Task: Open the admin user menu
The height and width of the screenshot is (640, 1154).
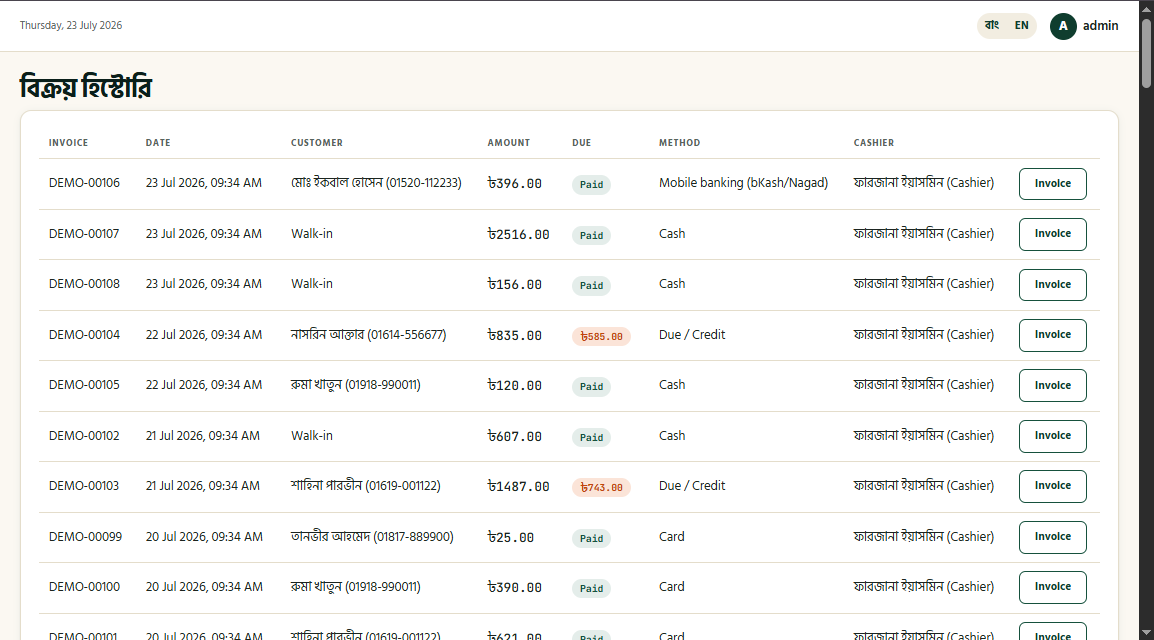Action: 1085,26
